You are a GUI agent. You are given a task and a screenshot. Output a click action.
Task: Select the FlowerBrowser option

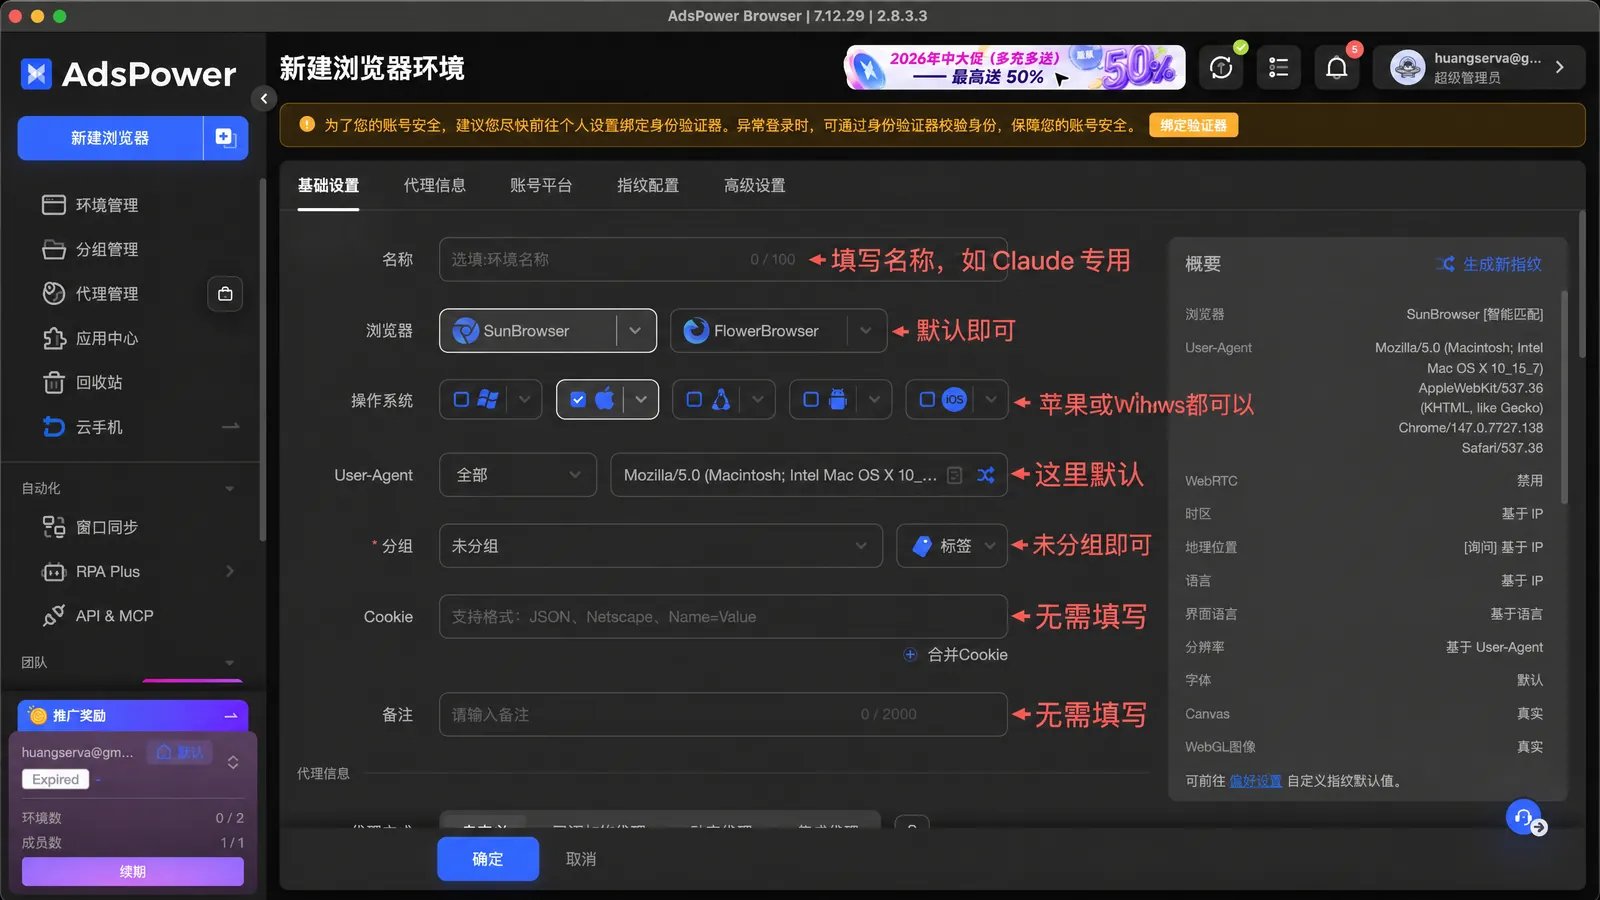pyautogui.click(x=758, y=331)
